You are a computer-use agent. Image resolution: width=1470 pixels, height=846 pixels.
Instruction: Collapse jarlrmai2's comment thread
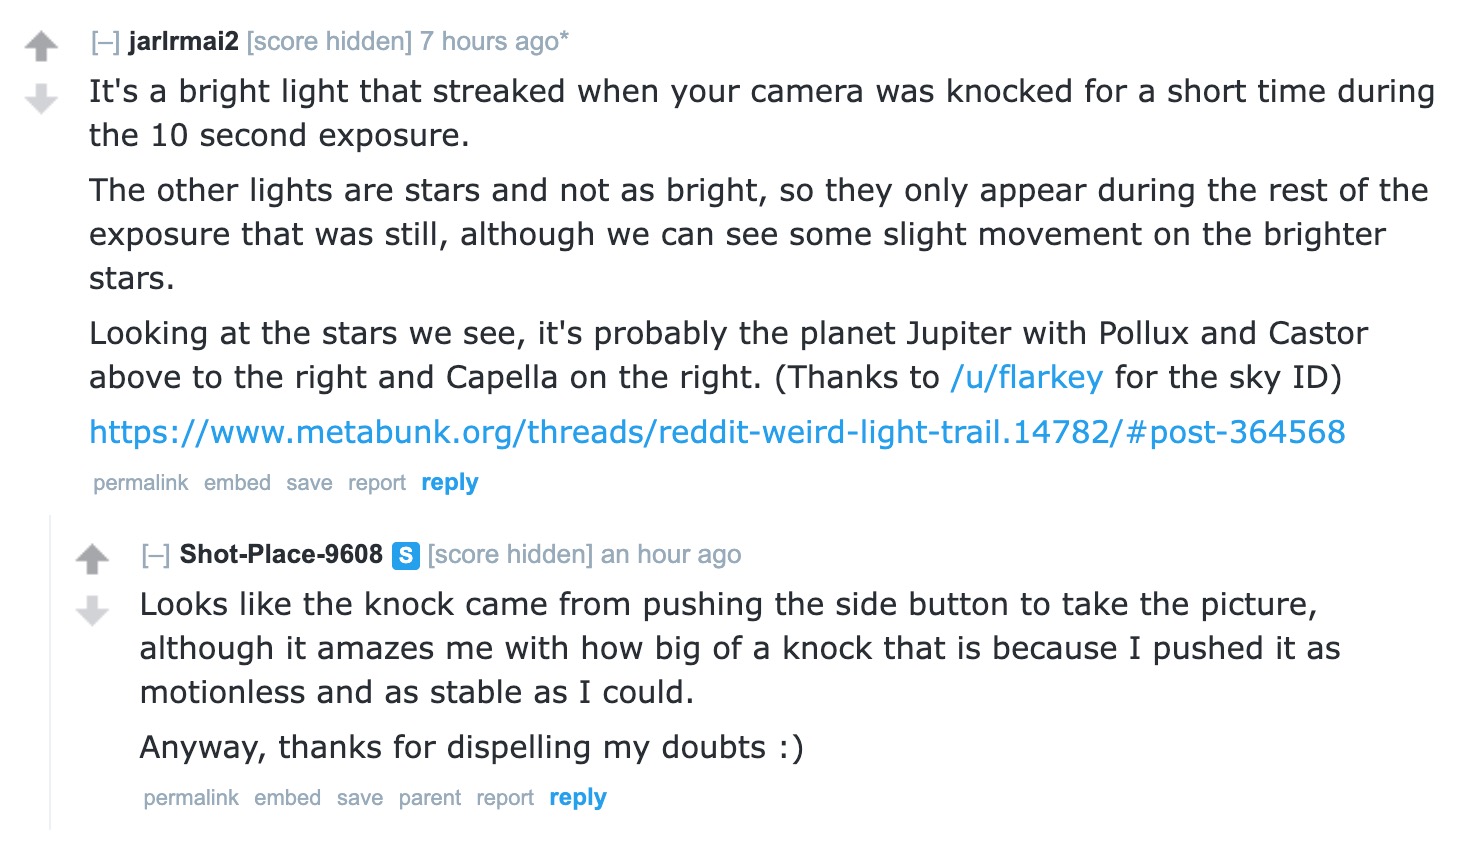pos(105,42)
